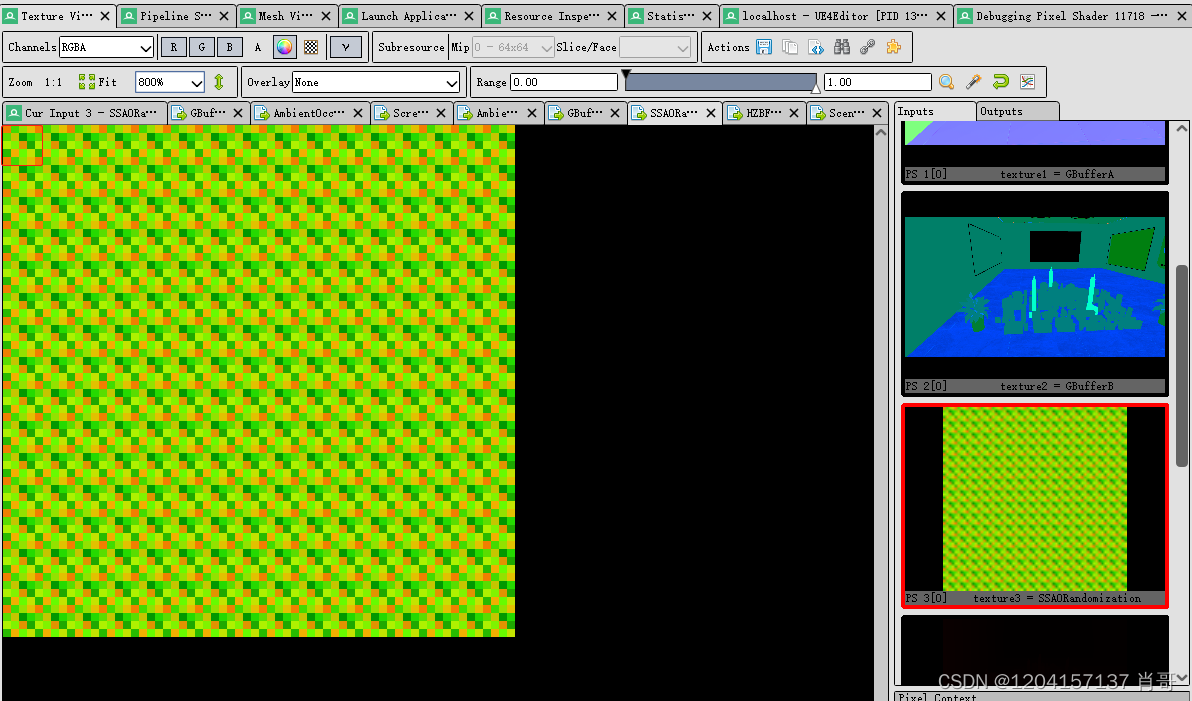
Task: Close the HZBF tab
Action: click(x=794, y=113)
